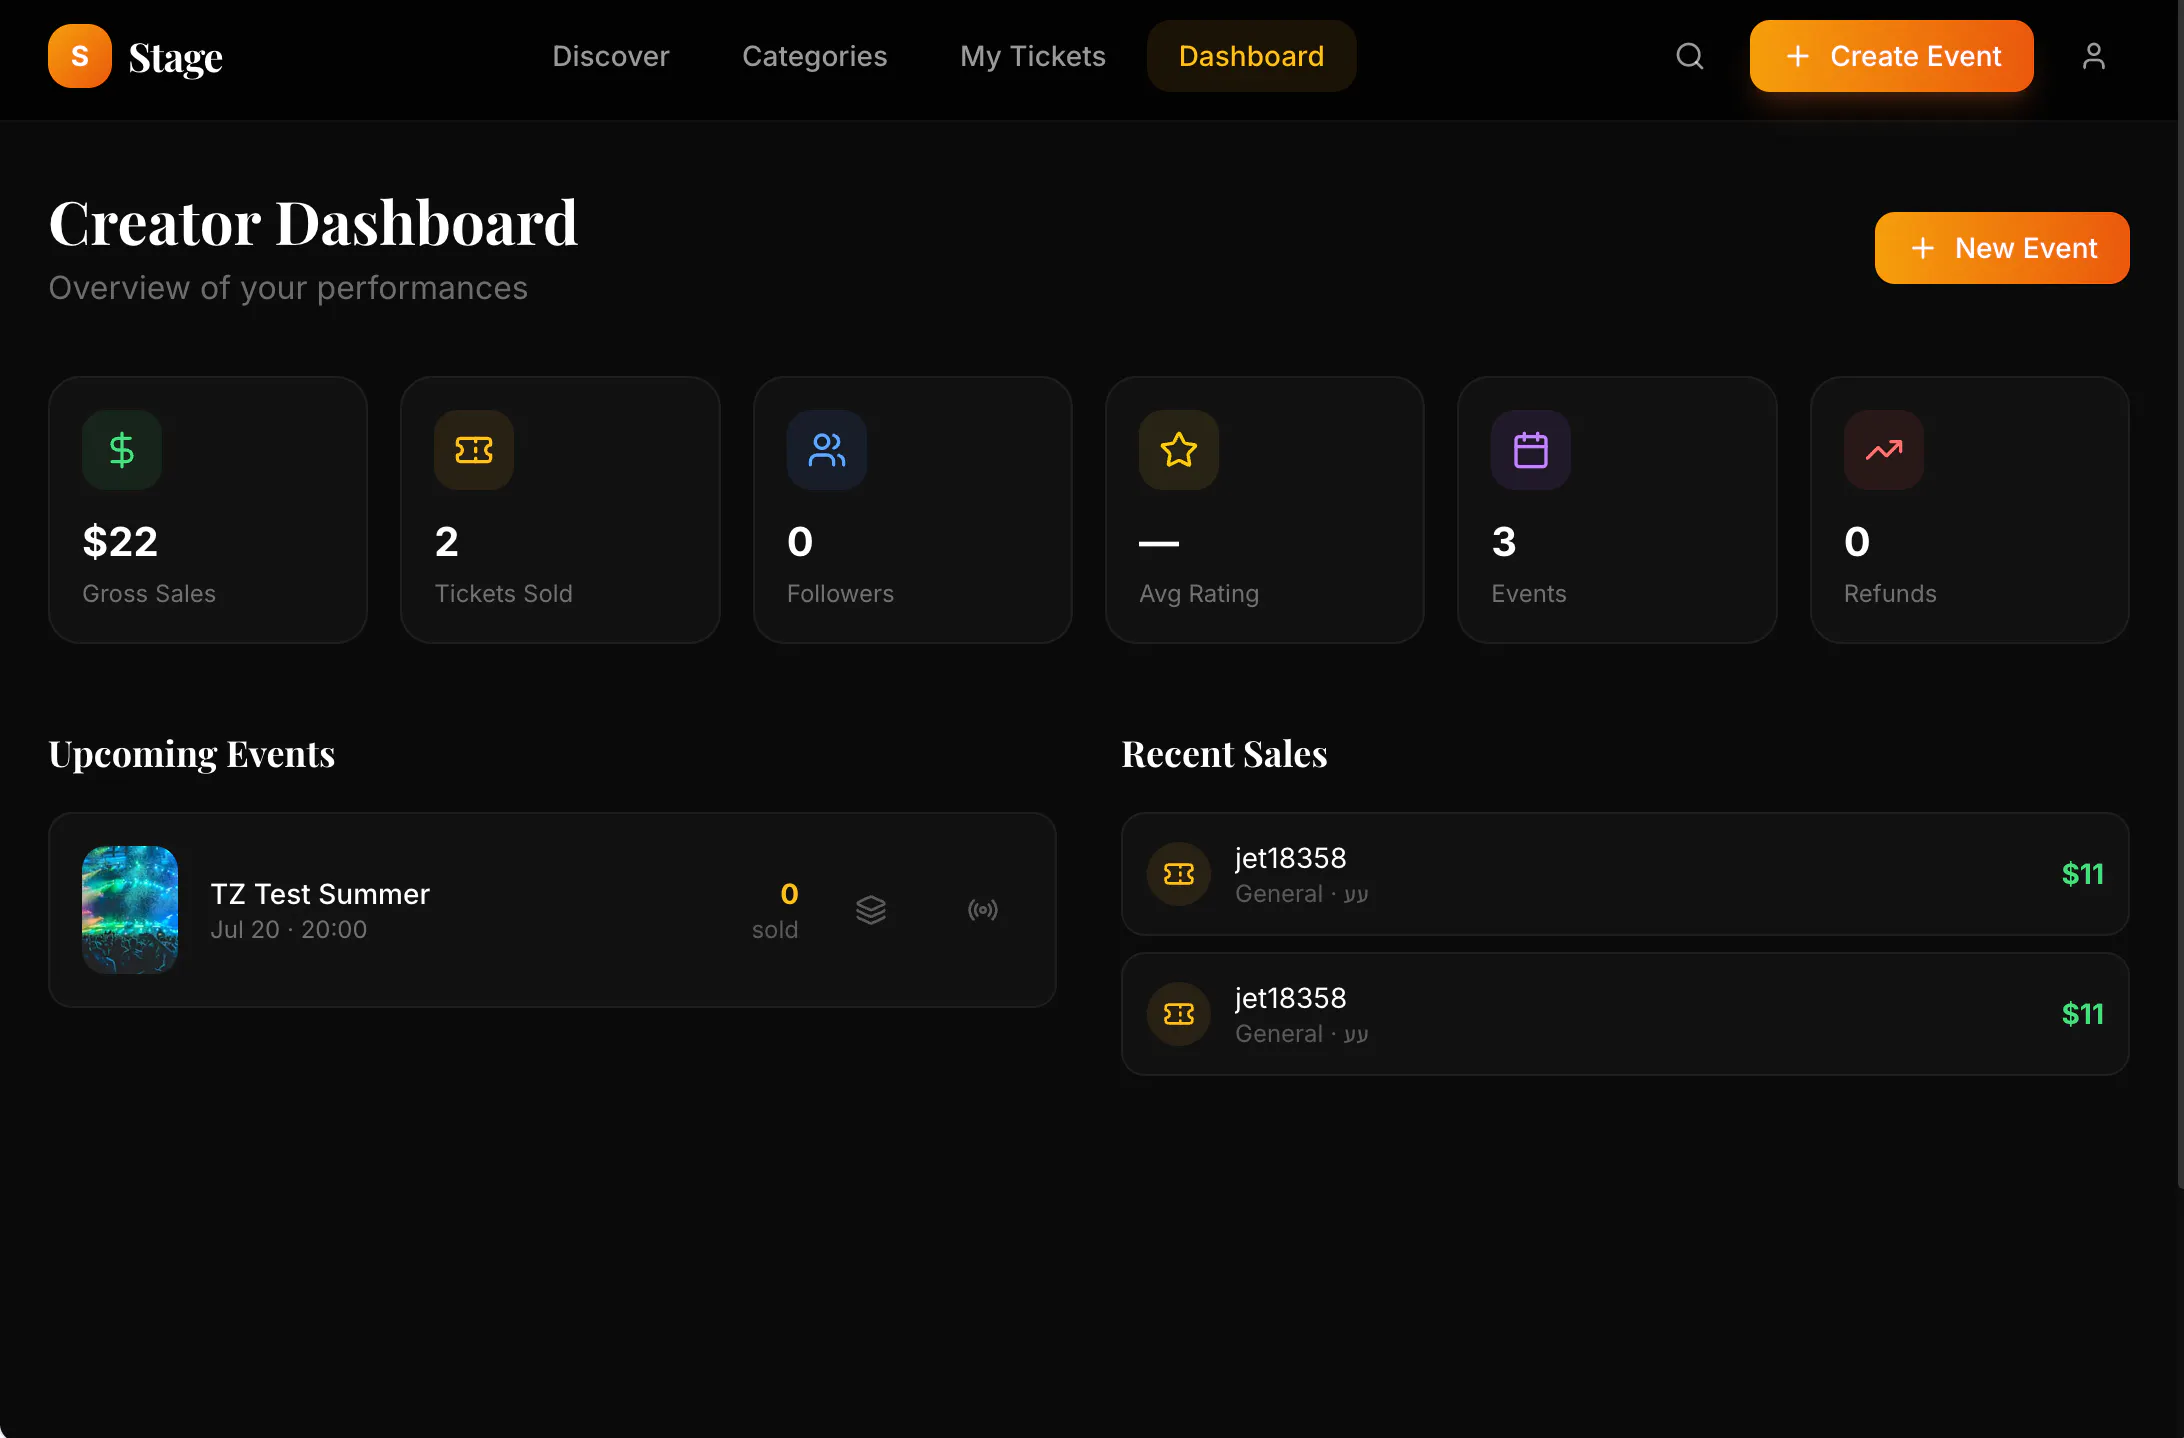Switch to My Tickets
The height and width of the screenshot is (1438, 2184).
click(x=1033, y=56)
